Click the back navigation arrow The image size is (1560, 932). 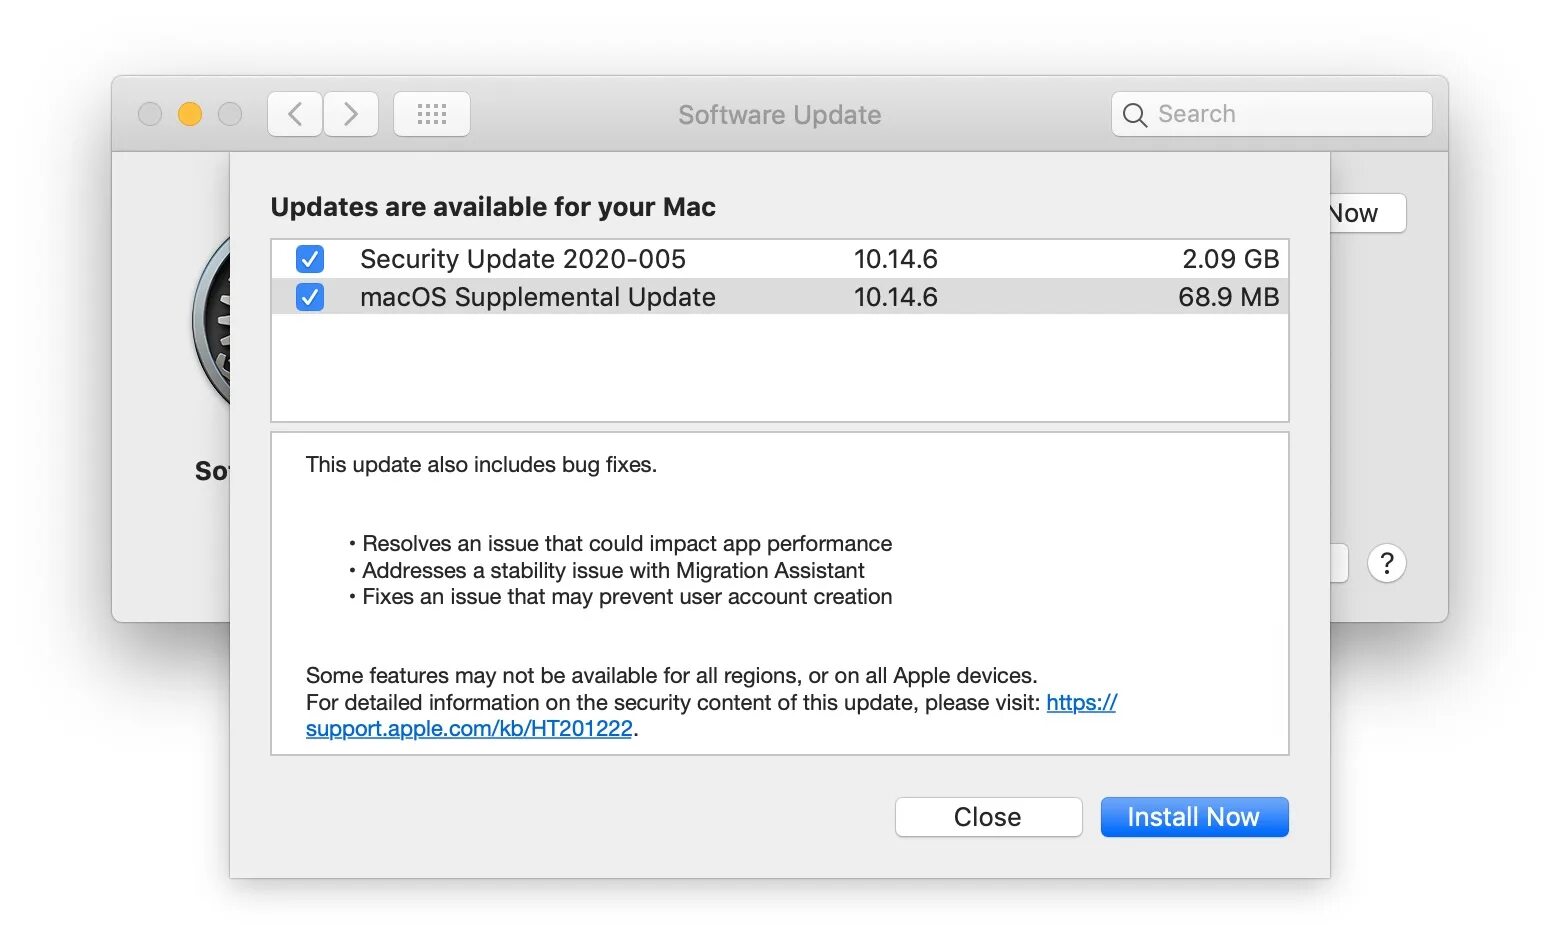295,114
